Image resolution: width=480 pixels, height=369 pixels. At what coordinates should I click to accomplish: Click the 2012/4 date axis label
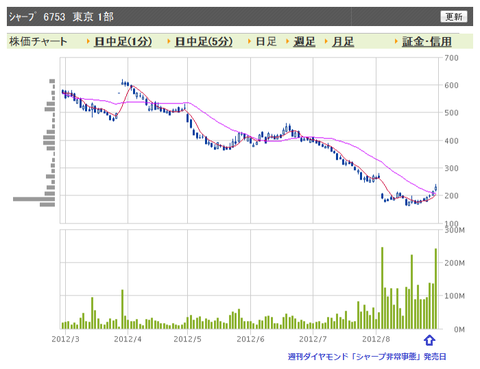pos(128,339)
